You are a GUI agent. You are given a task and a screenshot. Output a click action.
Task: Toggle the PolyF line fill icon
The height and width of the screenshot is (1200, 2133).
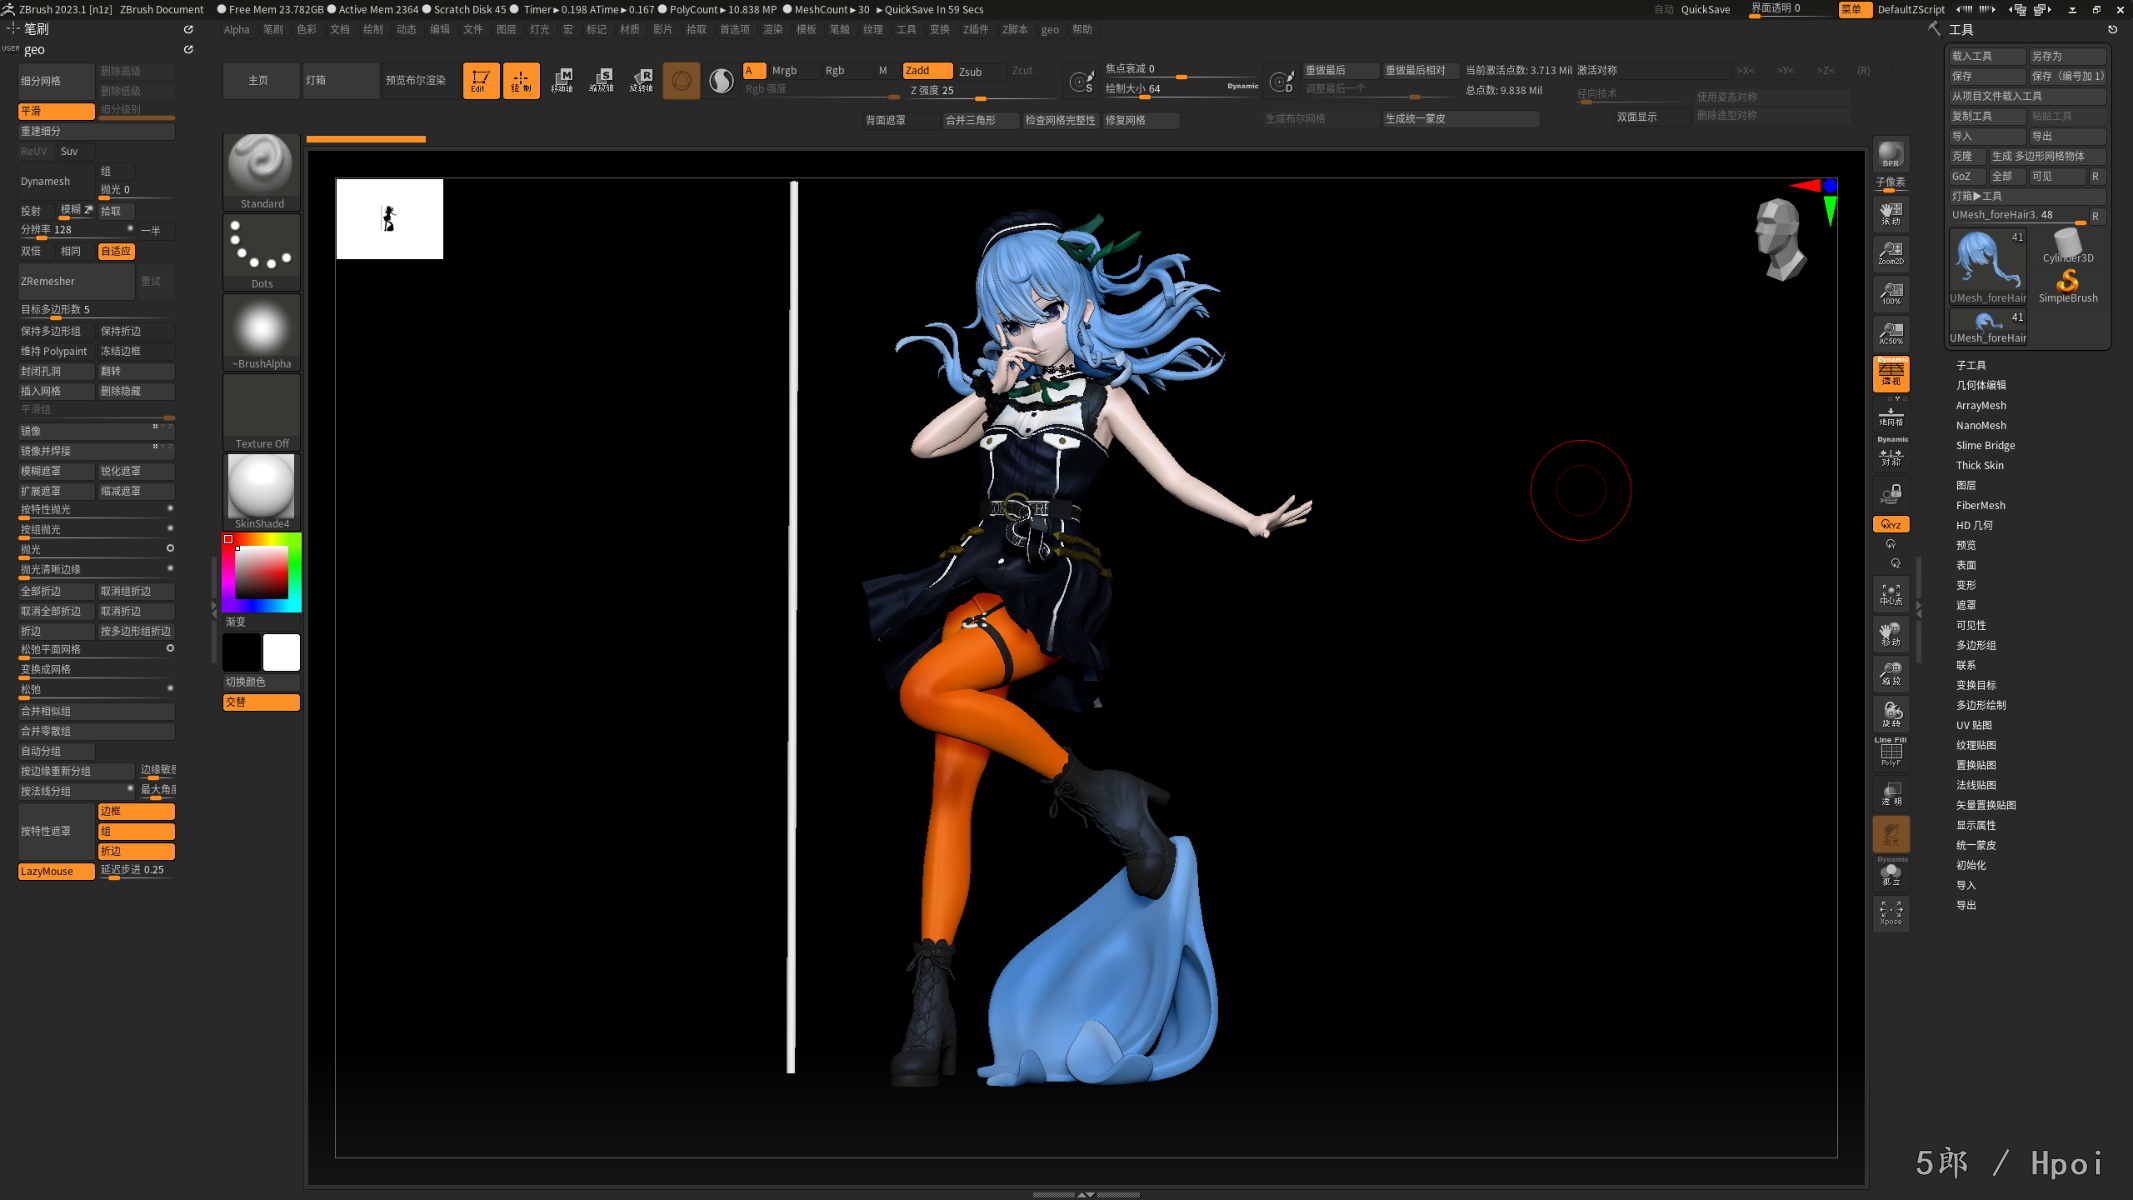tap(1891, 754)
